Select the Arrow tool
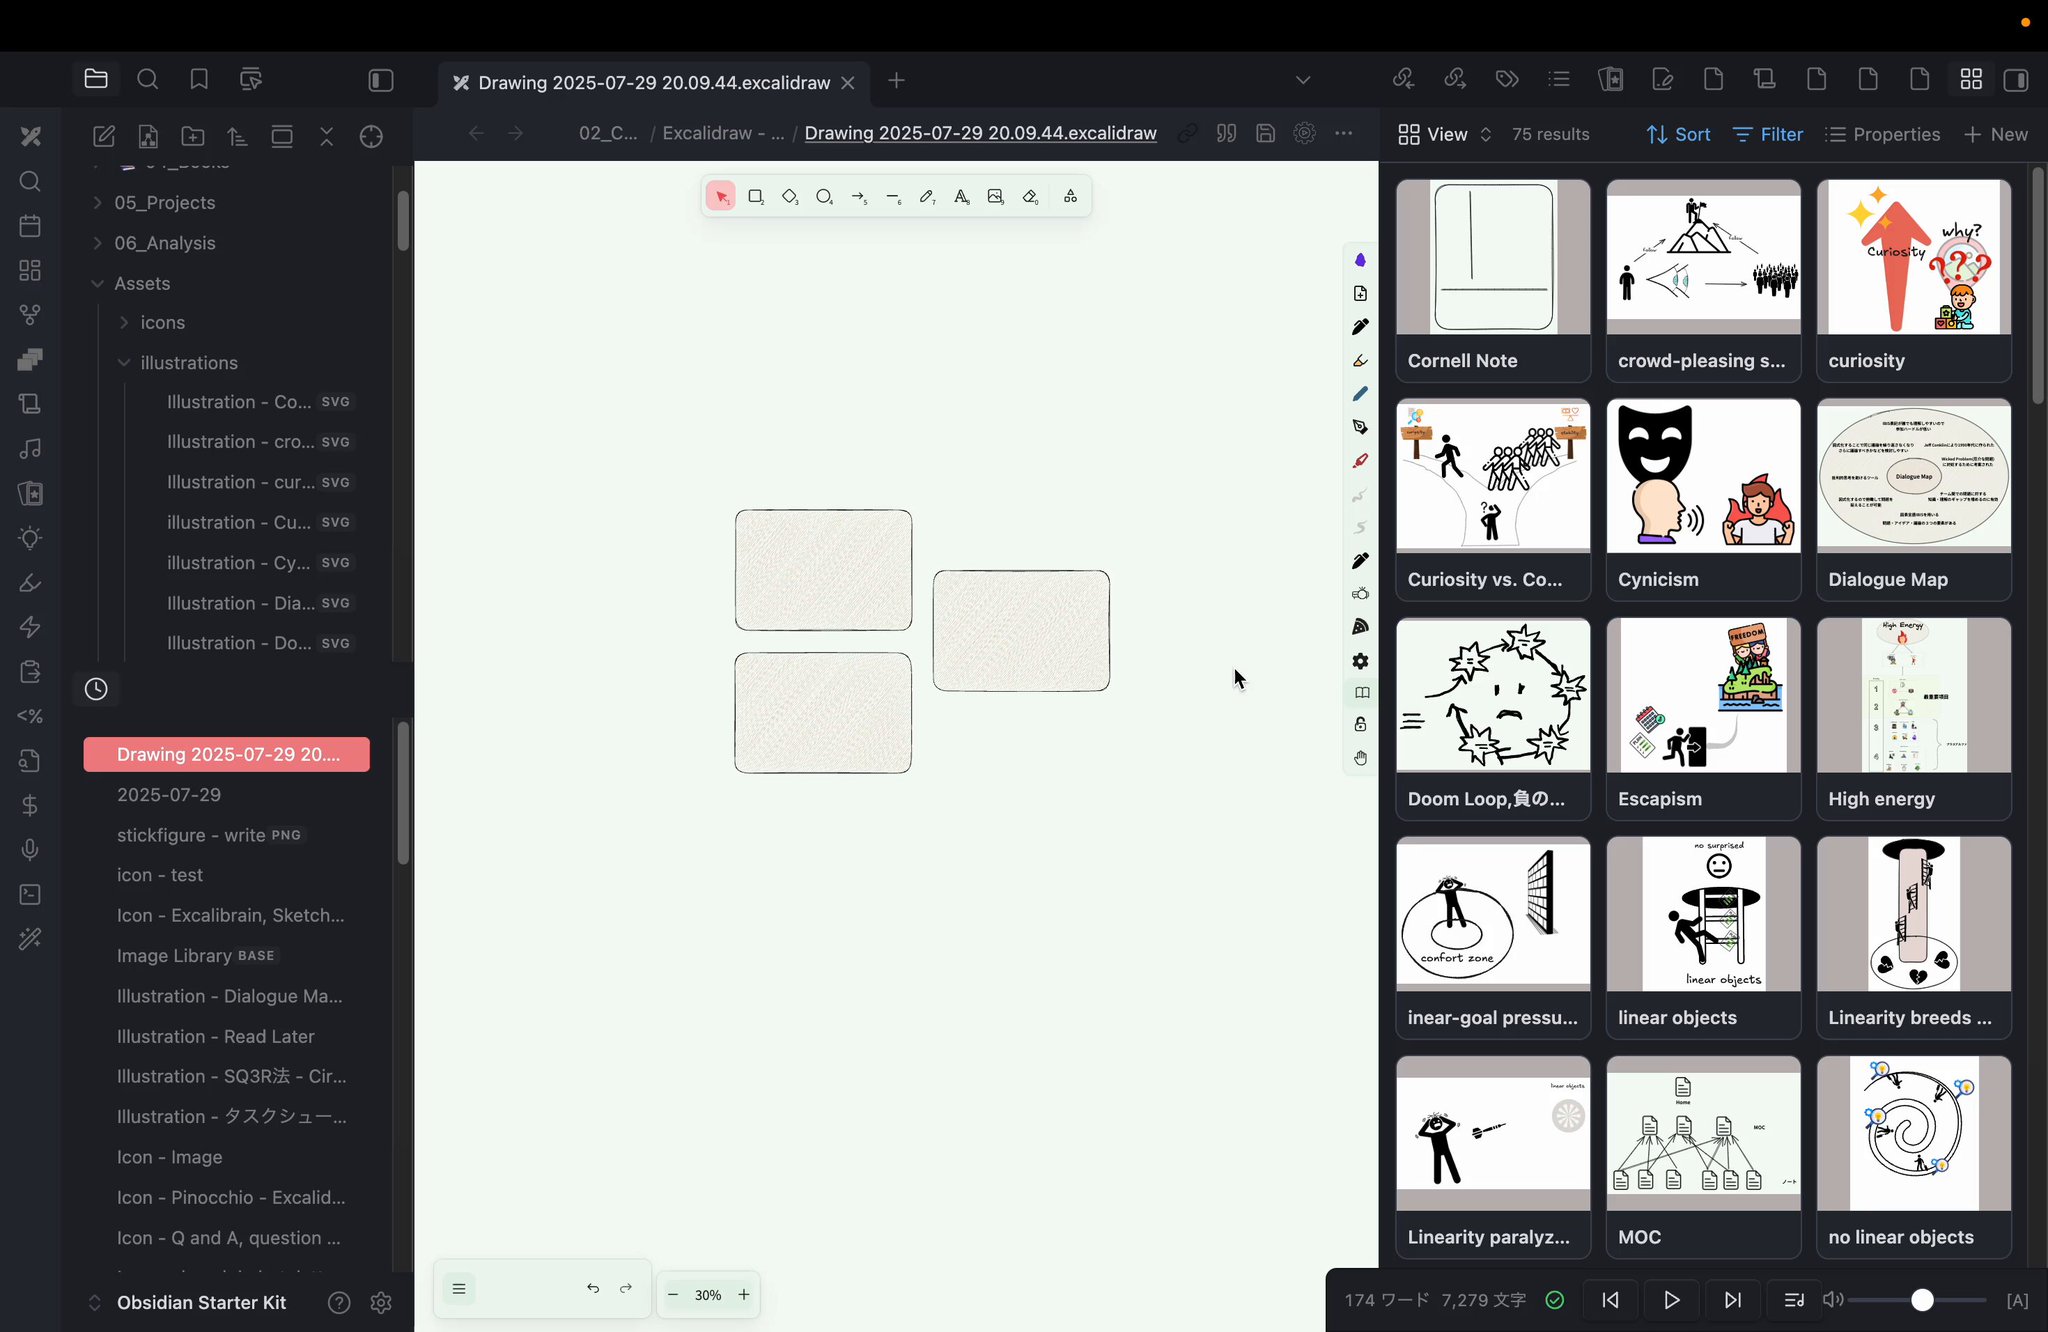Image resolution: width=2048 pixels, height=1332 pixels. [x=859, y=197]
